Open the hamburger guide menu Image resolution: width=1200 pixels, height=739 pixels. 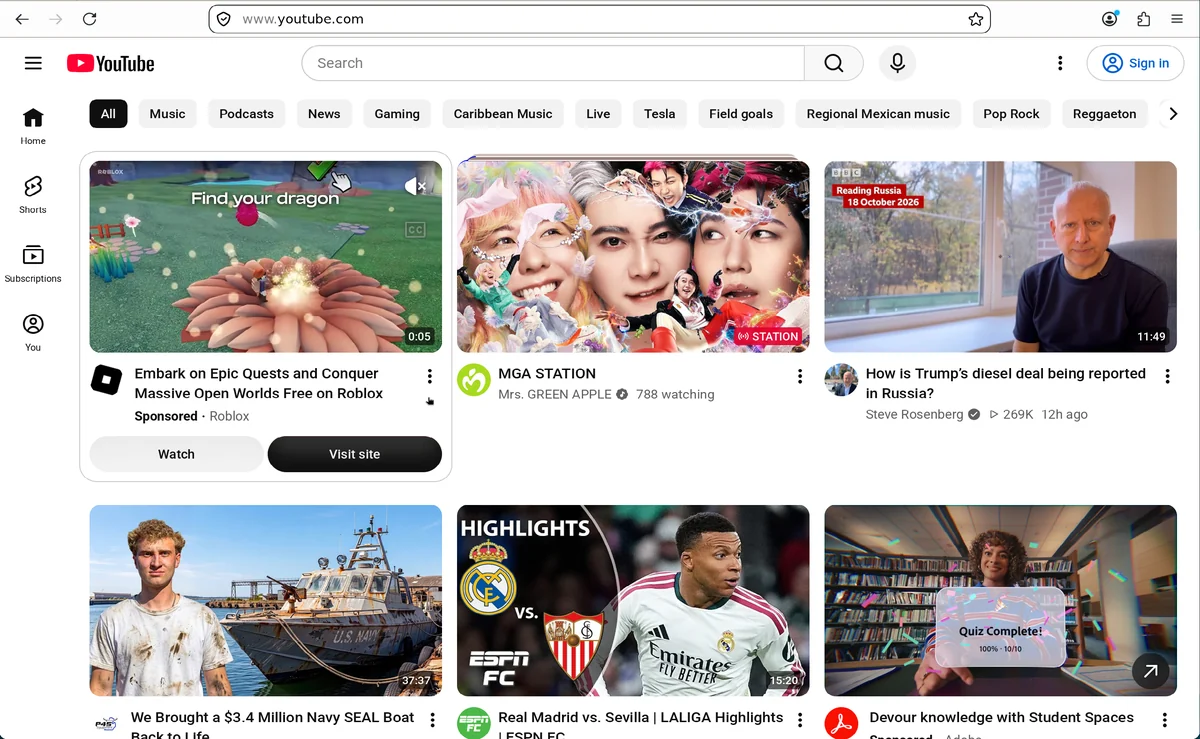coord(33,63)
